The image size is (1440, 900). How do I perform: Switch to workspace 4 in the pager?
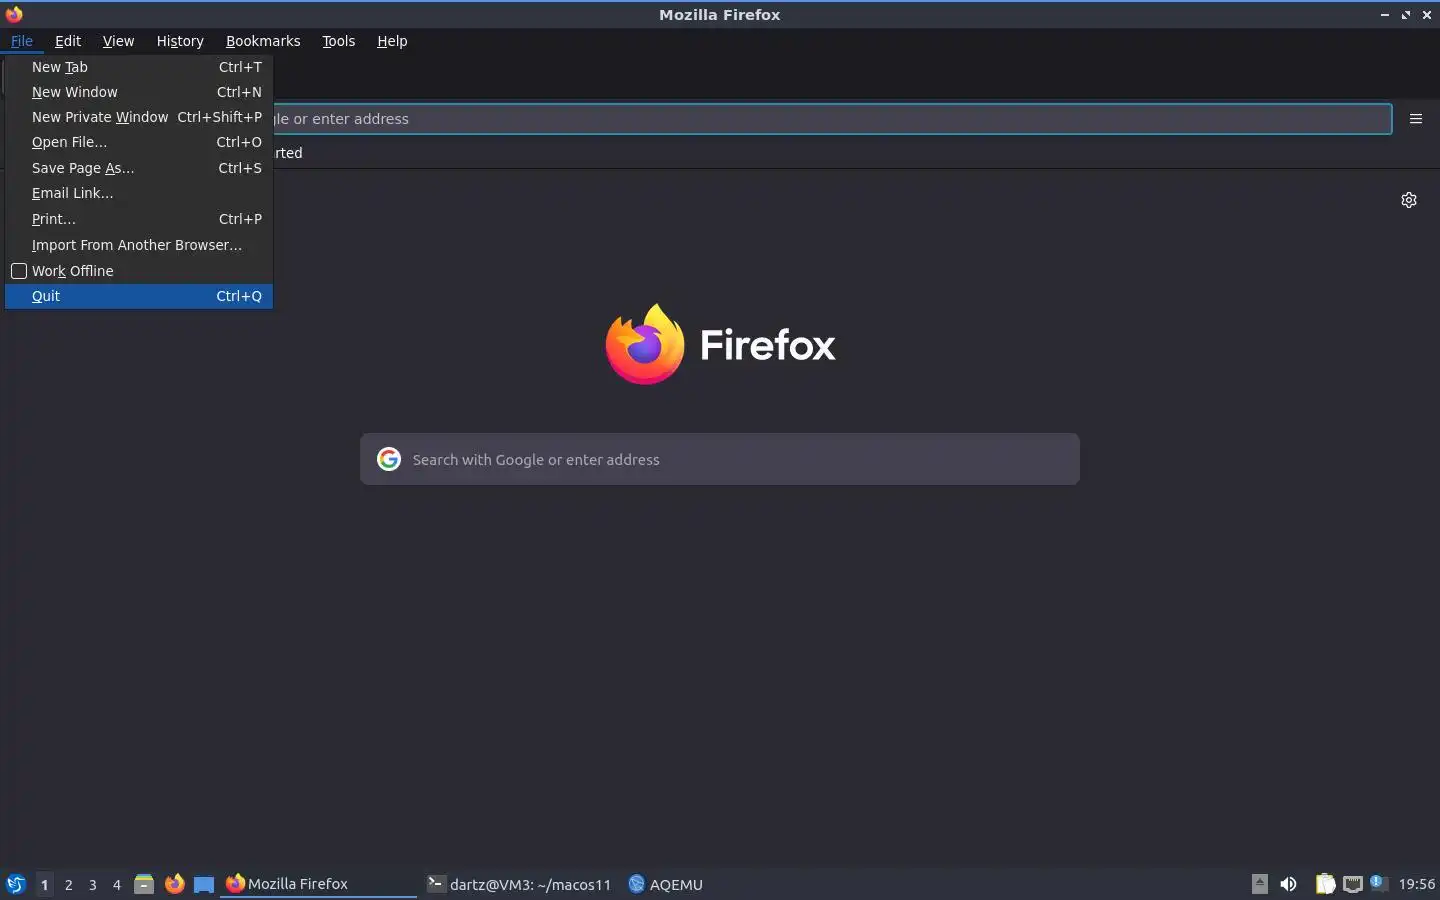click(x=117, y=884)
